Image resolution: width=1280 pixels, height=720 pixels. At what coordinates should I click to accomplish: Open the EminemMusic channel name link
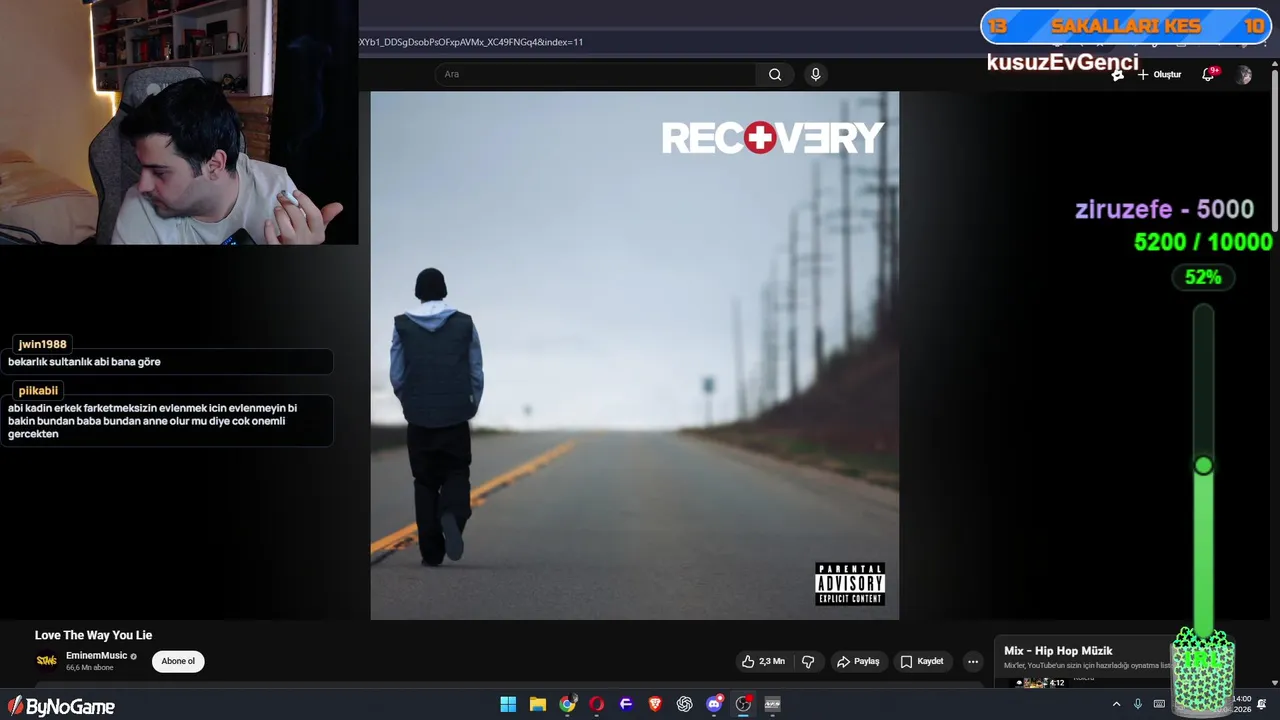coord(97,655)
